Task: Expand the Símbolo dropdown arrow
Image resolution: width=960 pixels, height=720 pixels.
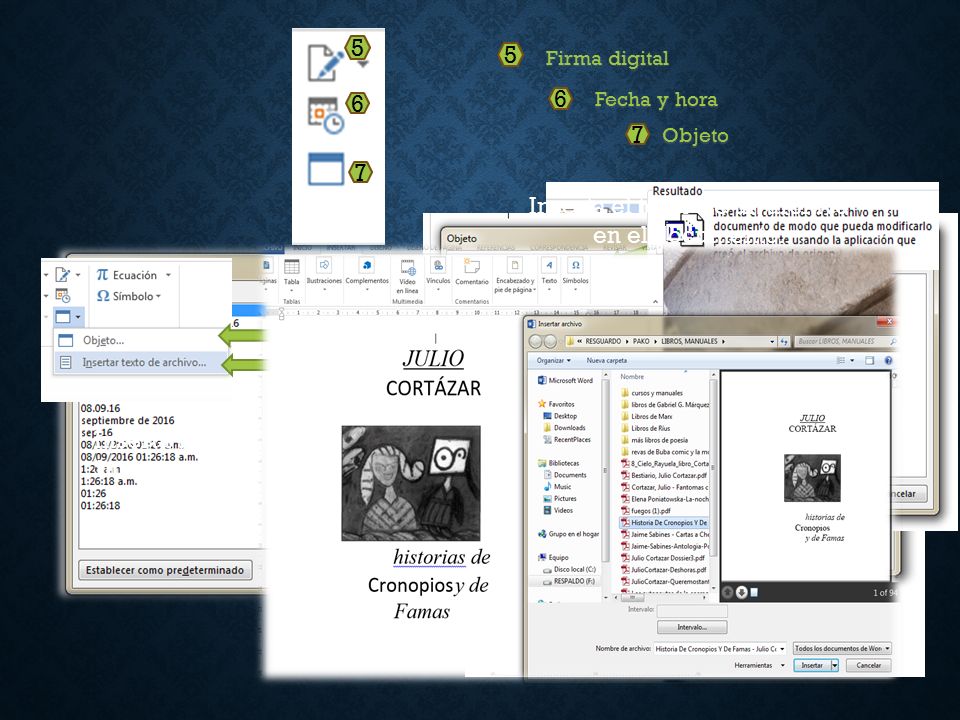Action: pos(158,296)
